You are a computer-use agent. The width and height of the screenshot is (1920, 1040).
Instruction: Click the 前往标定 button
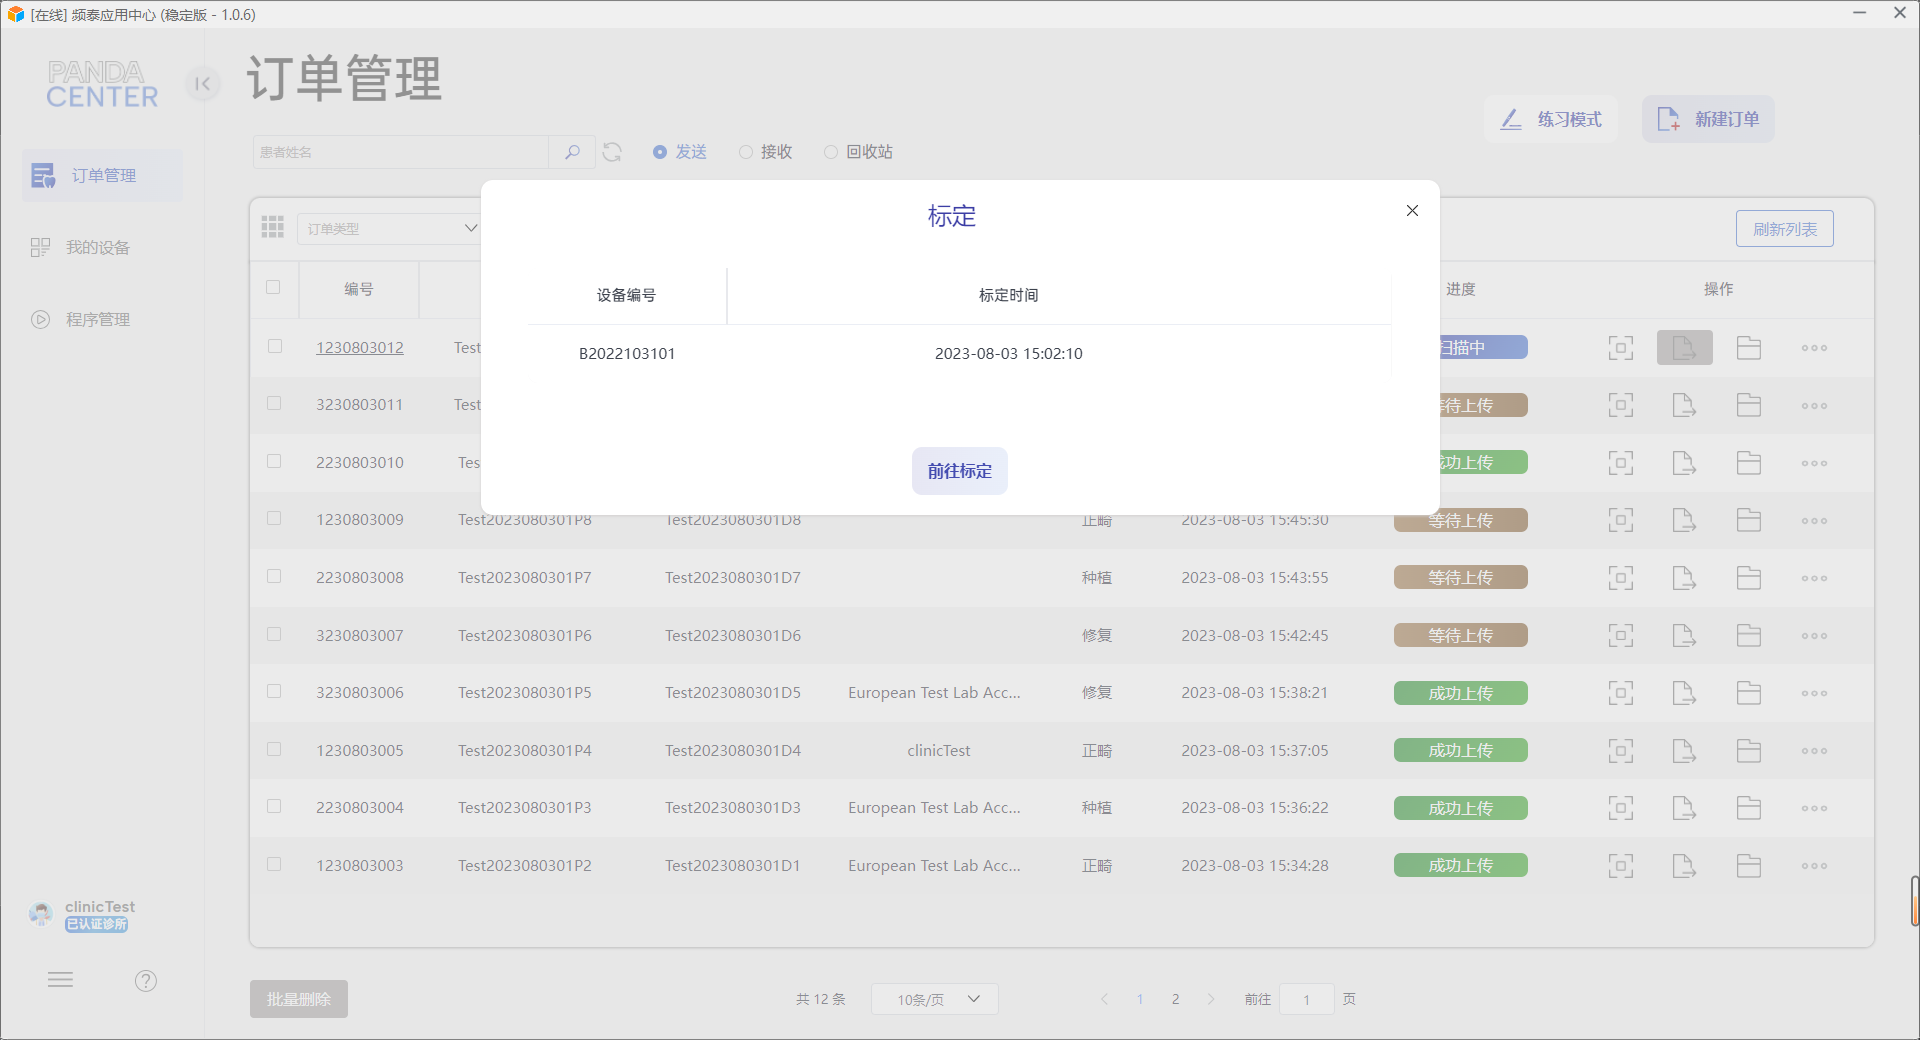click(960, 471)
